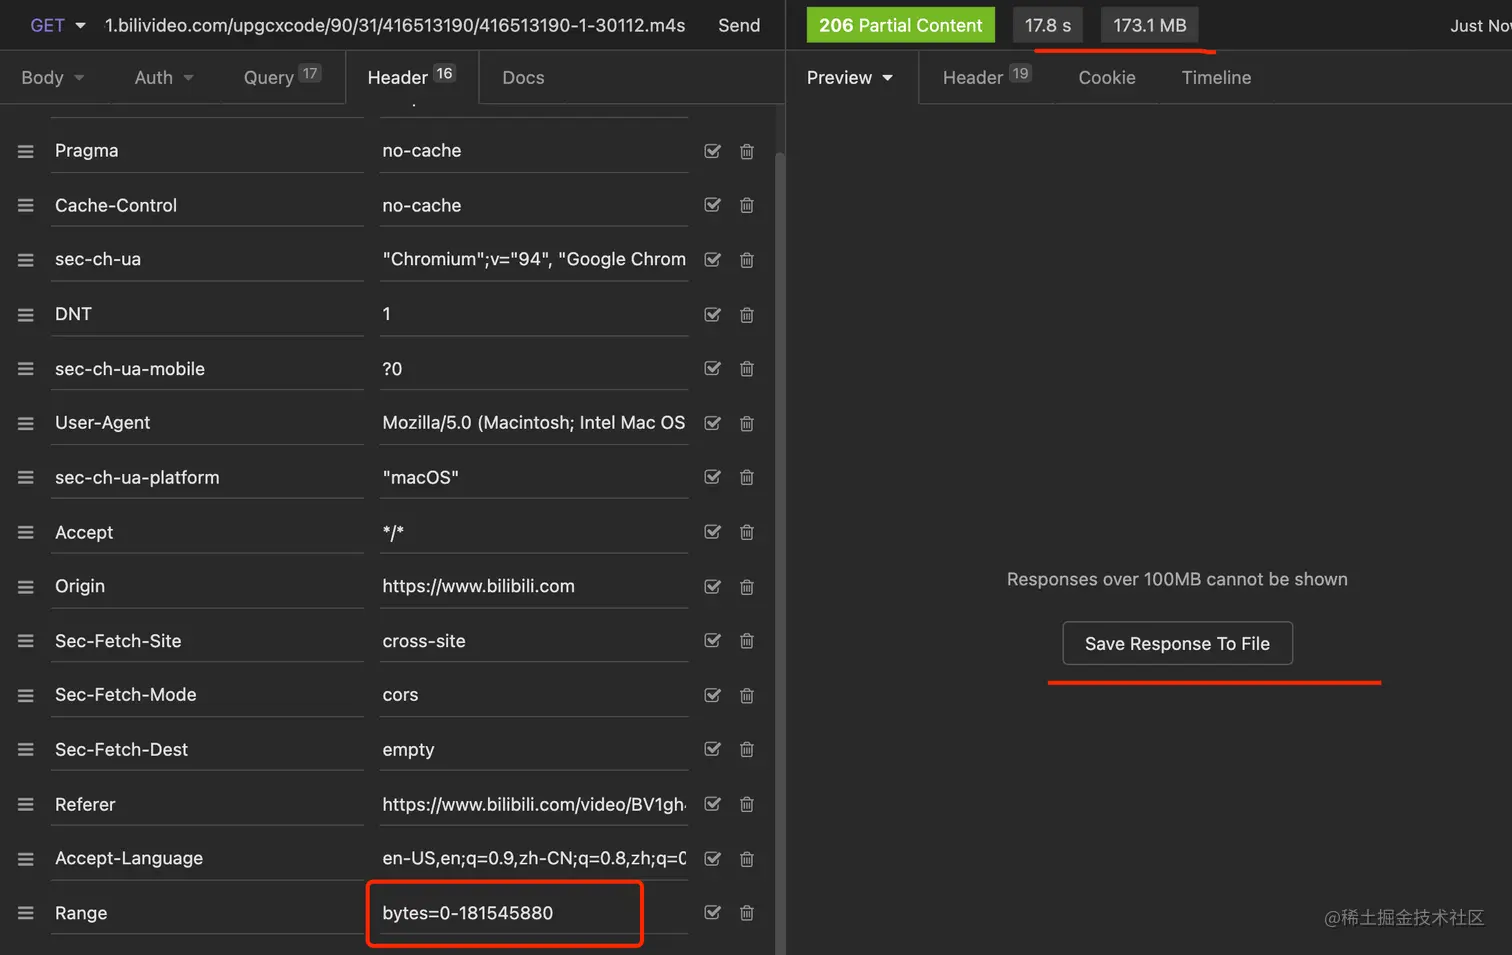Send the request
The width and height of the screenshot is (1512, 955).
click(739, 25)
